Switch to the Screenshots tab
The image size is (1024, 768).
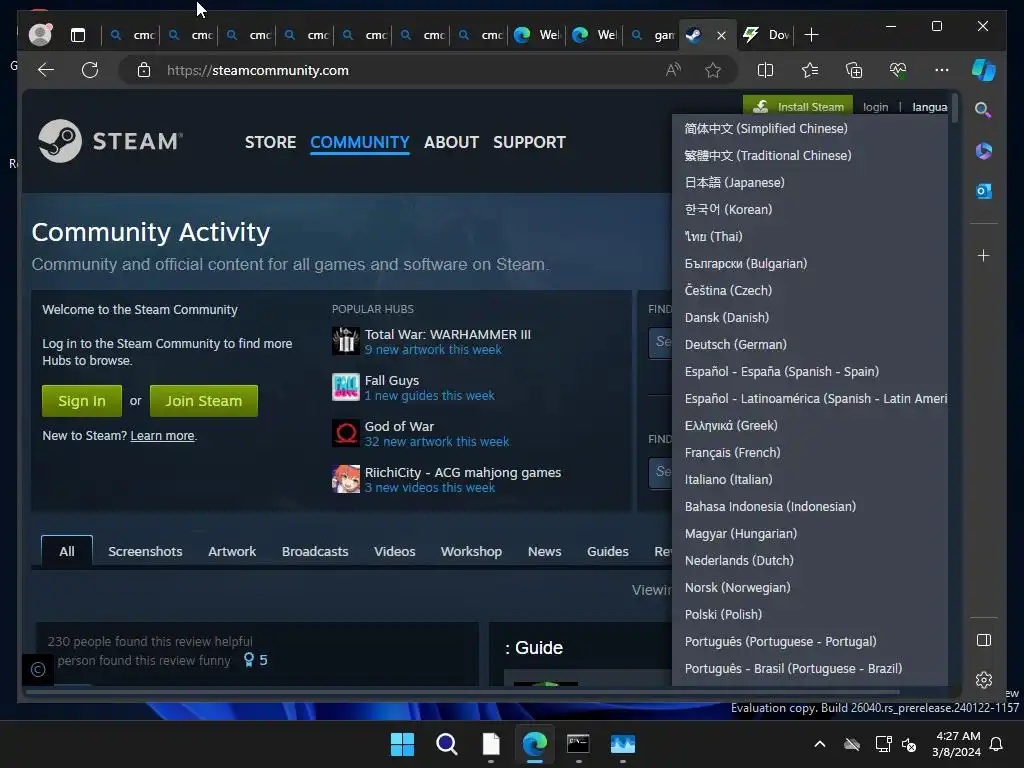[x=145, y=551]
